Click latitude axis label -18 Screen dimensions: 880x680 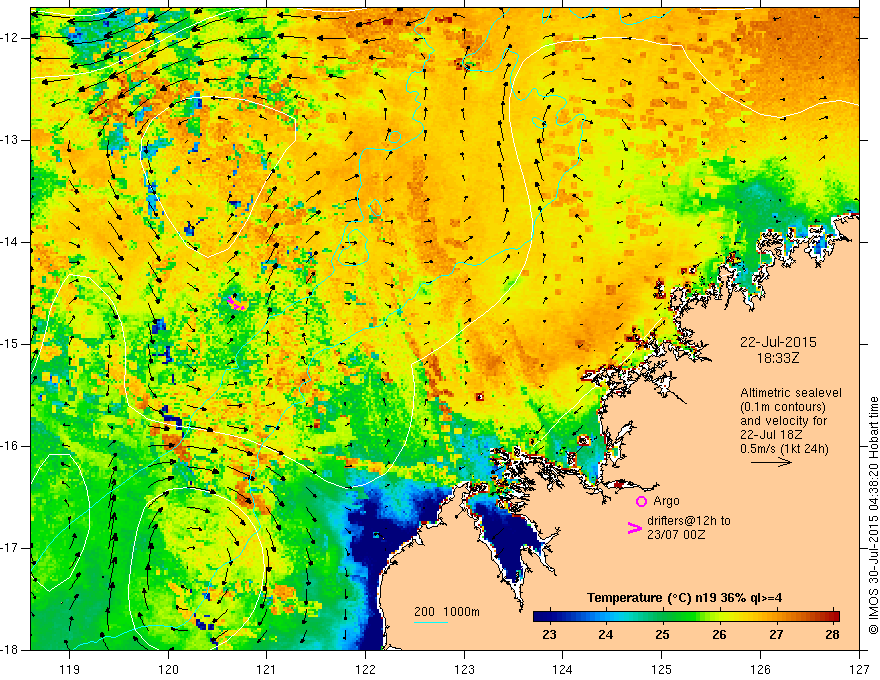coord(11,650)
